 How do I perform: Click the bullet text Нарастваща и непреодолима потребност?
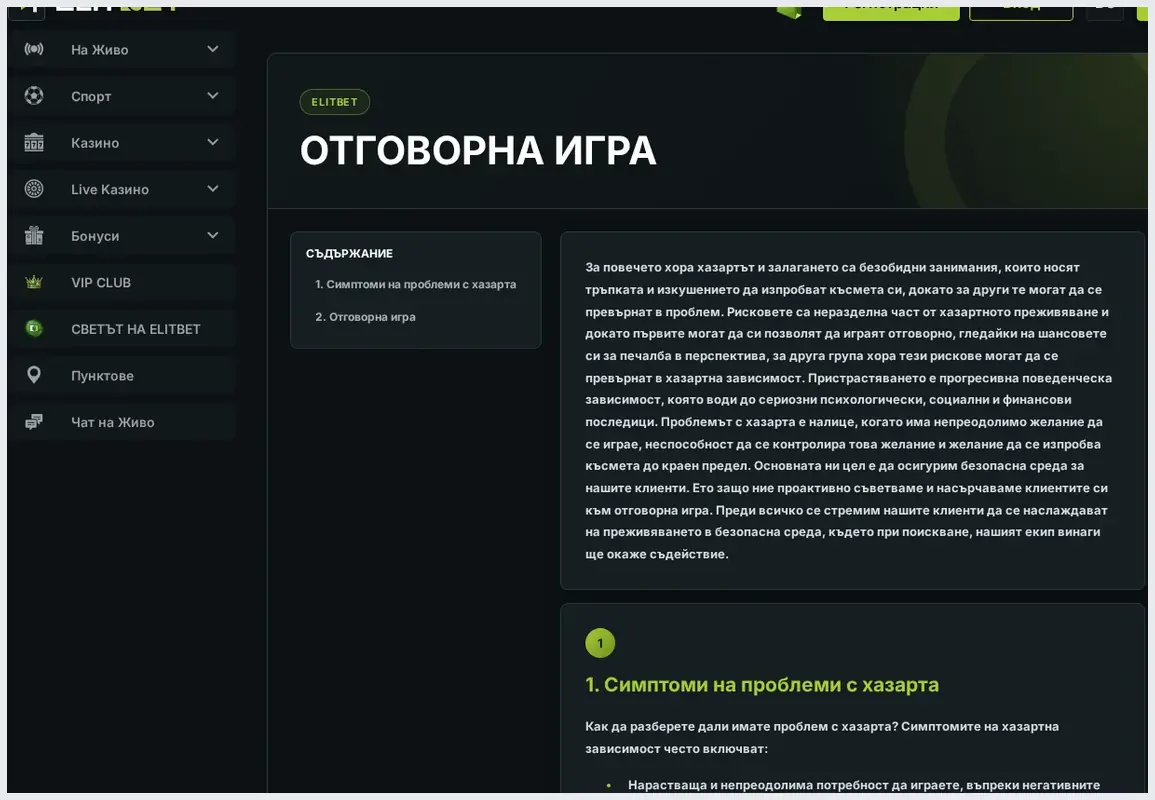(863, 785)
